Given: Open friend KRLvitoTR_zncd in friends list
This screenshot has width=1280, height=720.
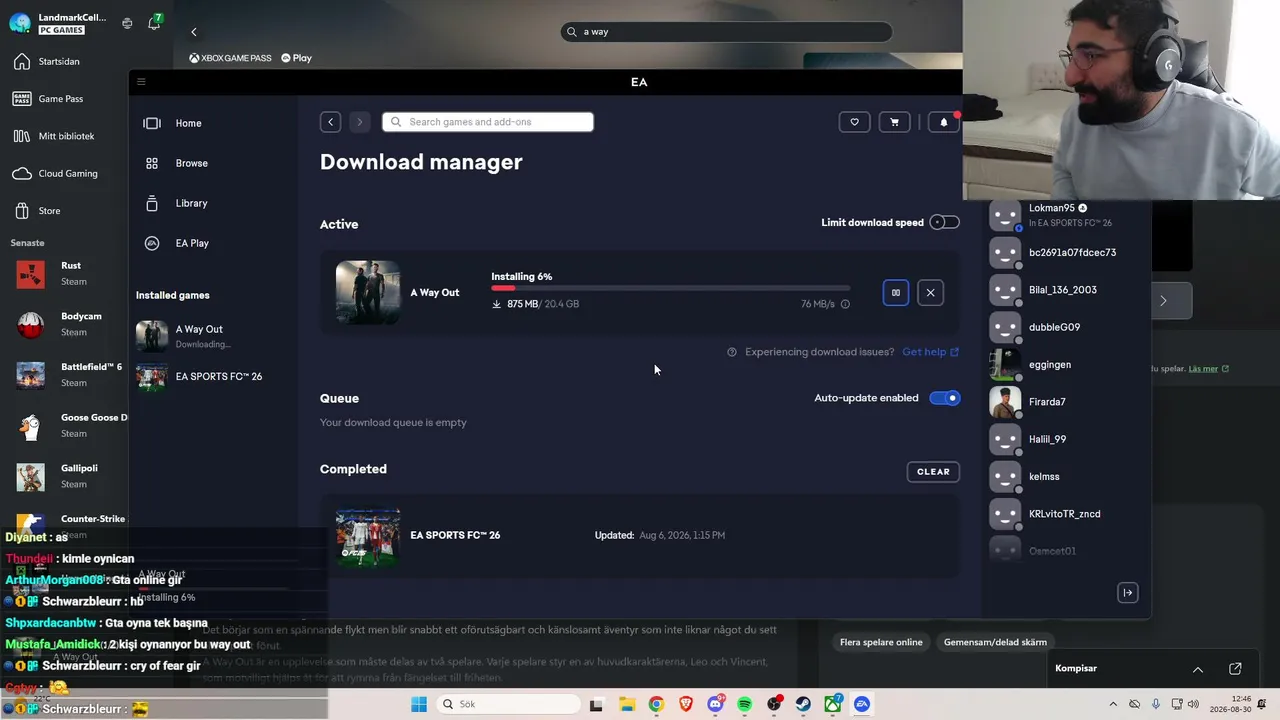Looking at the screenshot, I should pos(1064,514).
